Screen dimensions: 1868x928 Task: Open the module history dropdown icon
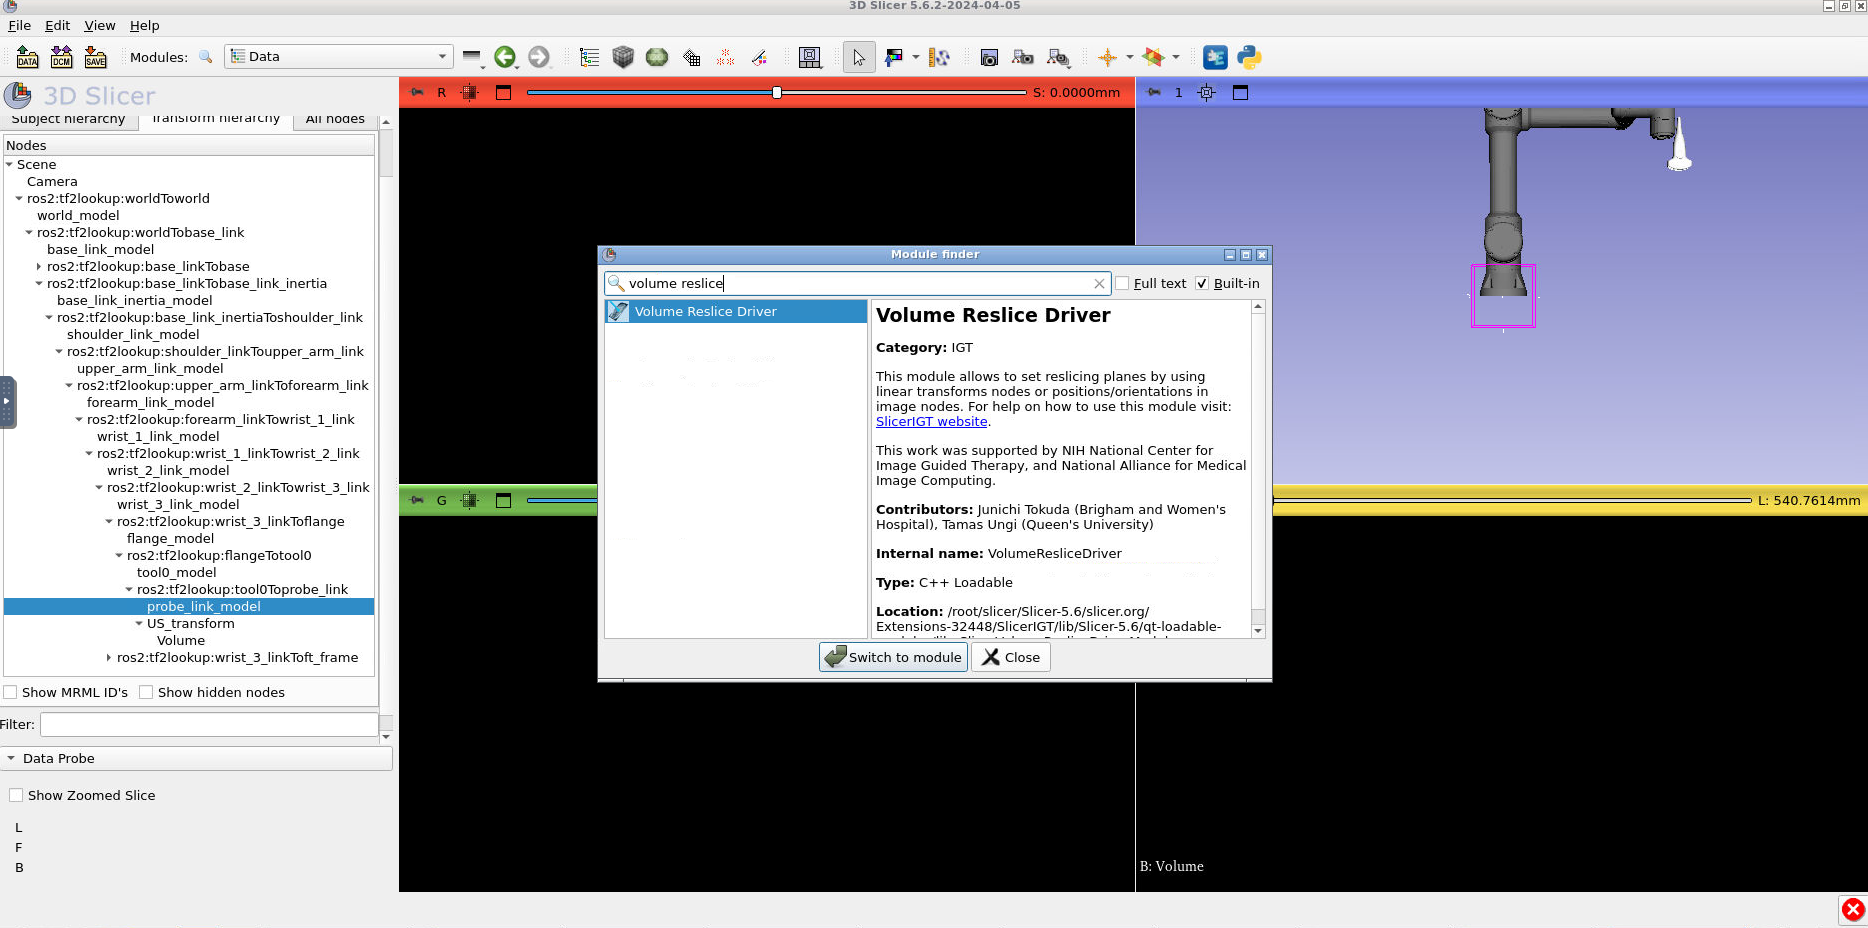473,57
